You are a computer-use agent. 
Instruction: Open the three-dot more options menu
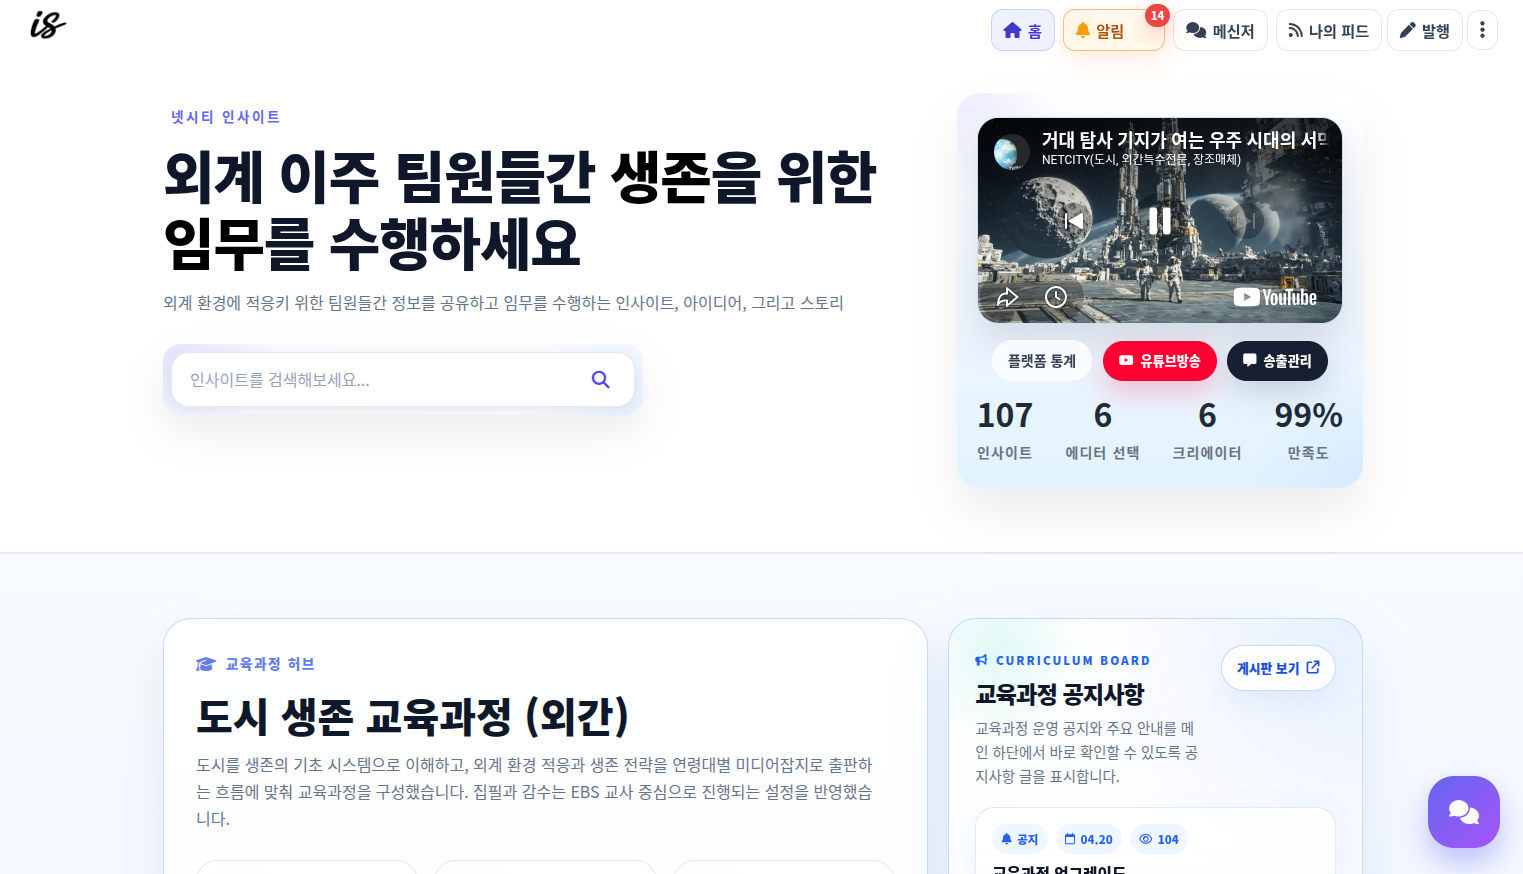pyautogui.click(x=1482, y=31)
